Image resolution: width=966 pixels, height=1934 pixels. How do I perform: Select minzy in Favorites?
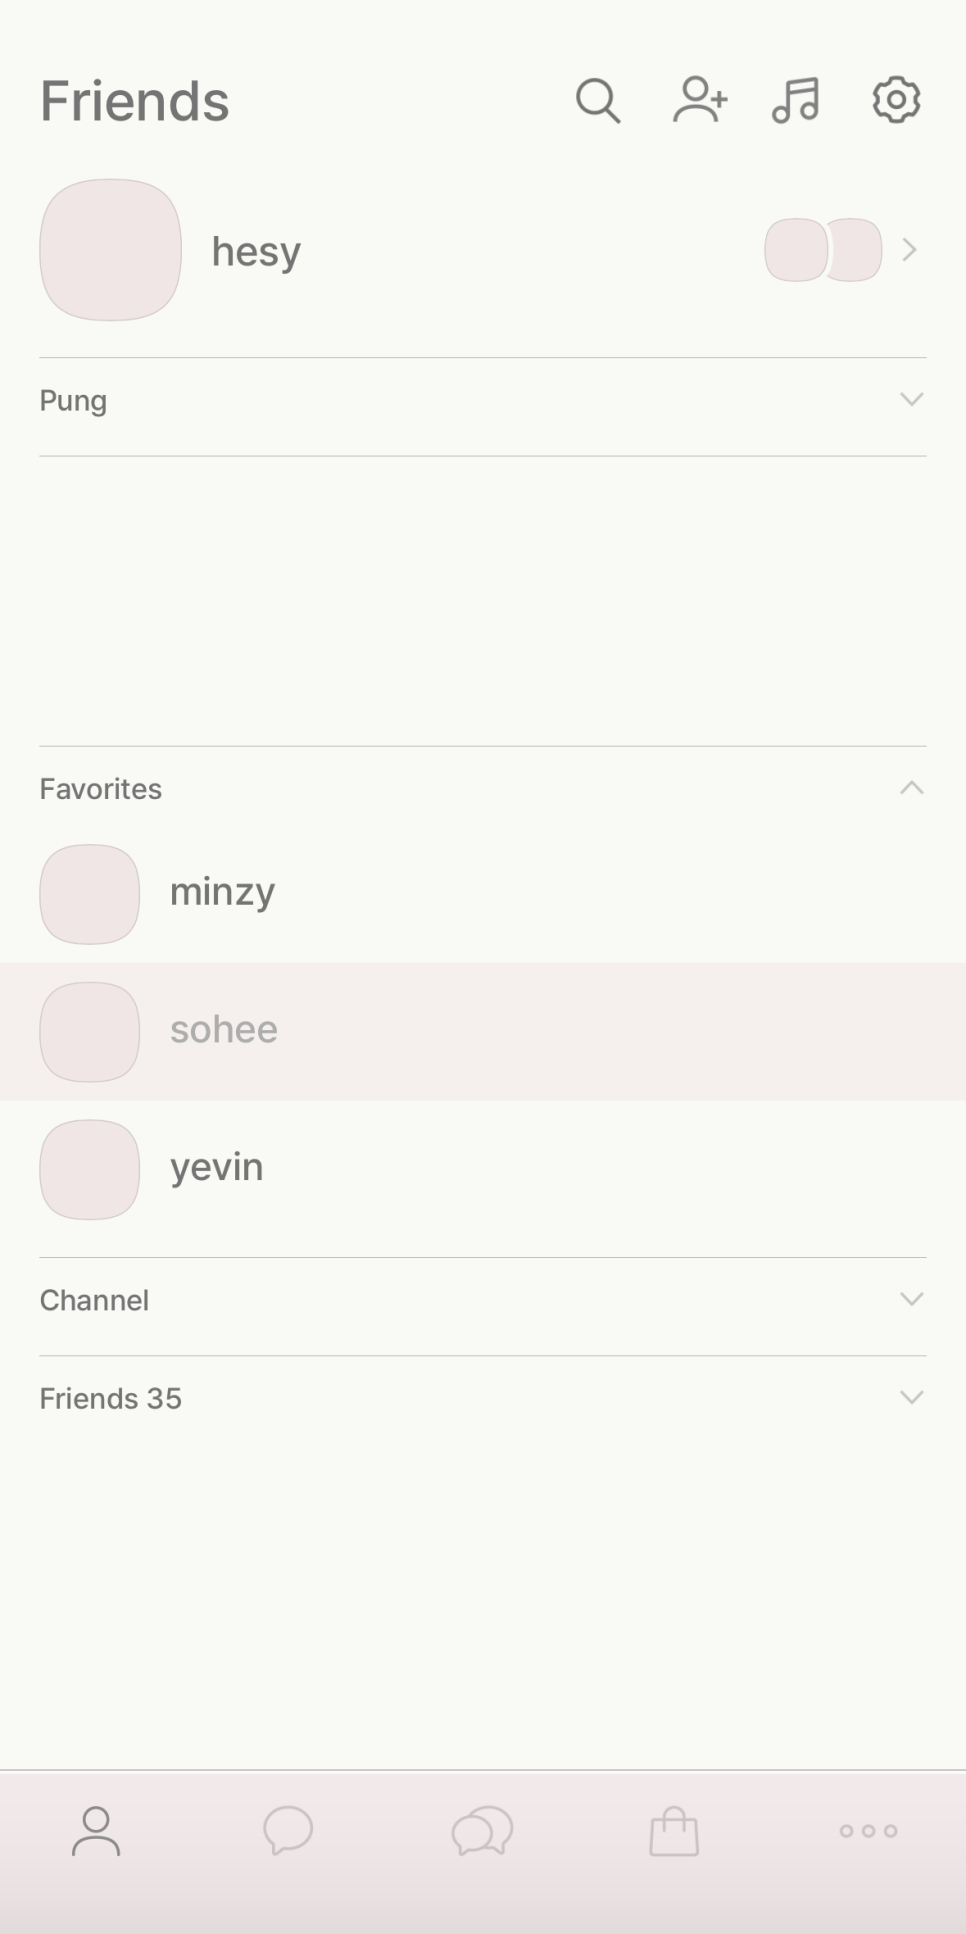coord(222,892)
